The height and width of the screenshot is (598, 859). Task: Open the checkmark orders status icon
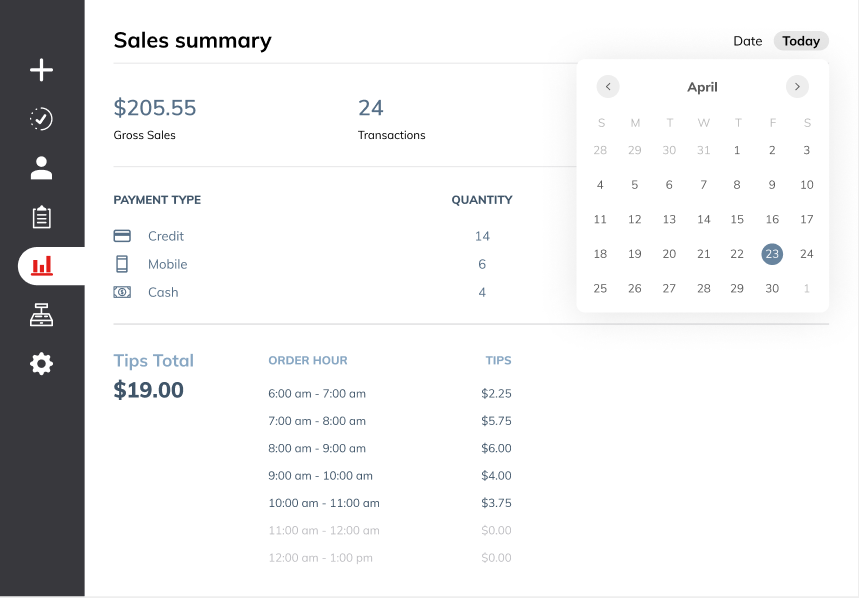coord(42,119)
